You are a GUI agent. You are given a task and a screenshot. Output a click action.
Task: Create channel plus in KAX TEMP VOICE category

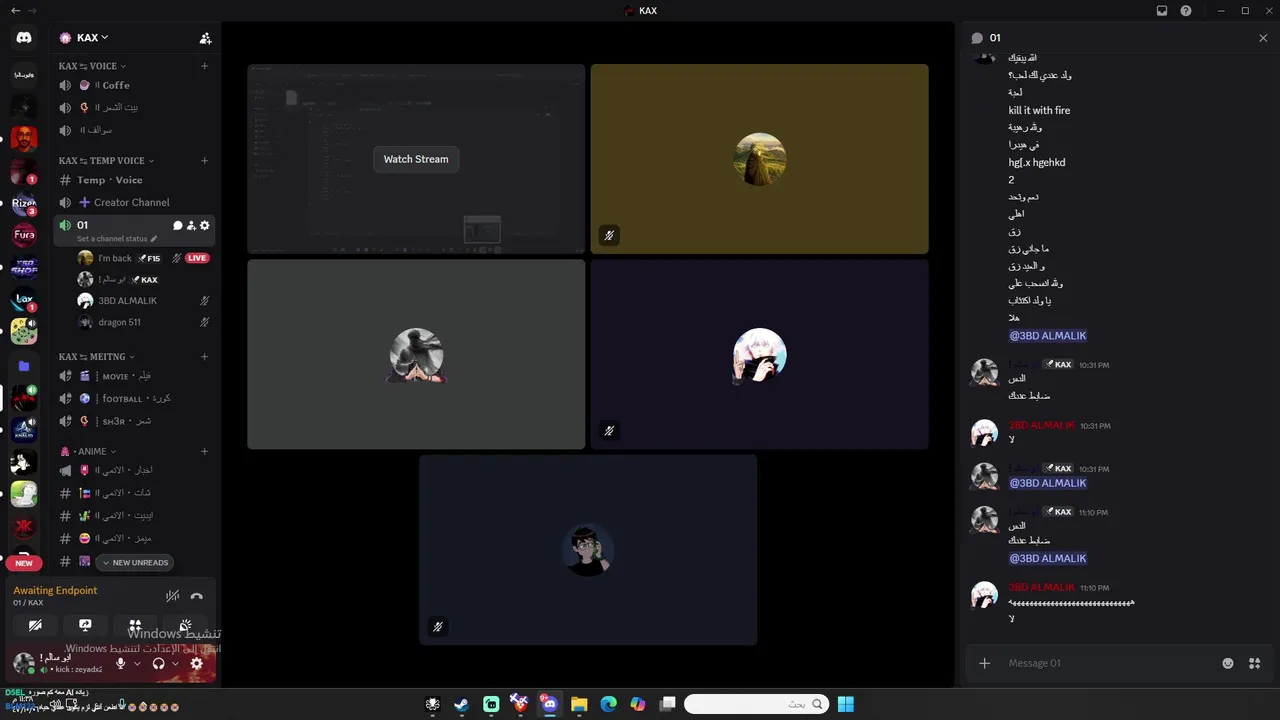[x=204, y=160]
